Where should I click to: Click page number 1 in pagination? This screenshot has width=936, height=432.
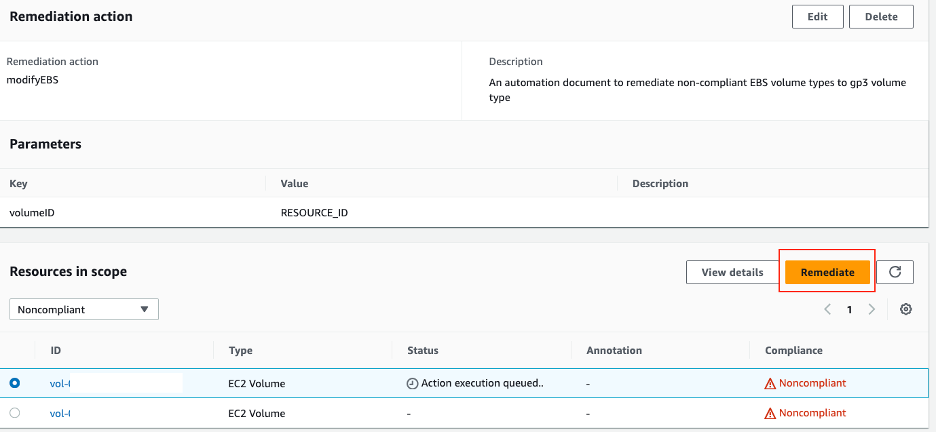[x=850, y=310]
